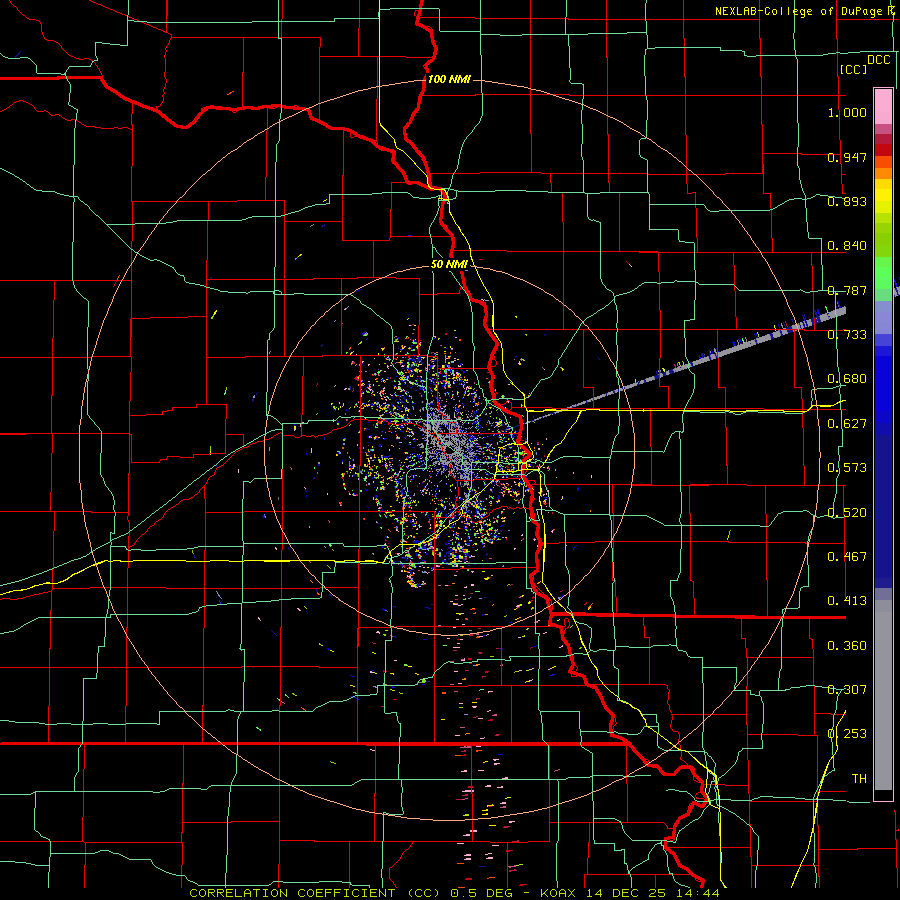Click the 0.307 scale value
This screenshot has width=900, height=900.
click(x=847, y=689)
